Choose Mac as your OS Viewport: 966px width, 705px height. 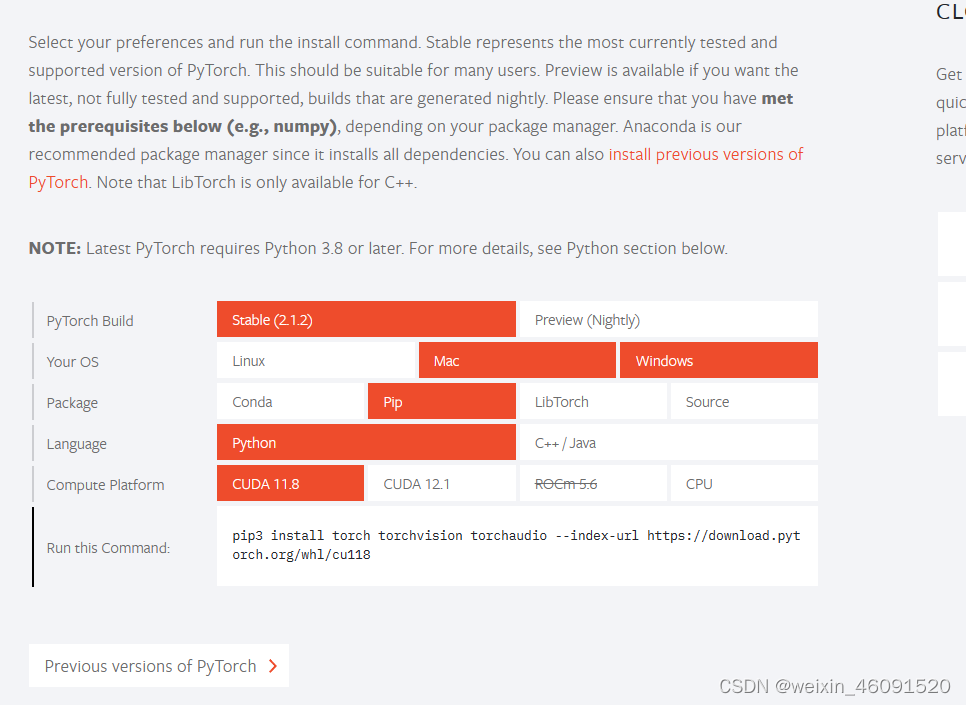(x=517, y=361)
